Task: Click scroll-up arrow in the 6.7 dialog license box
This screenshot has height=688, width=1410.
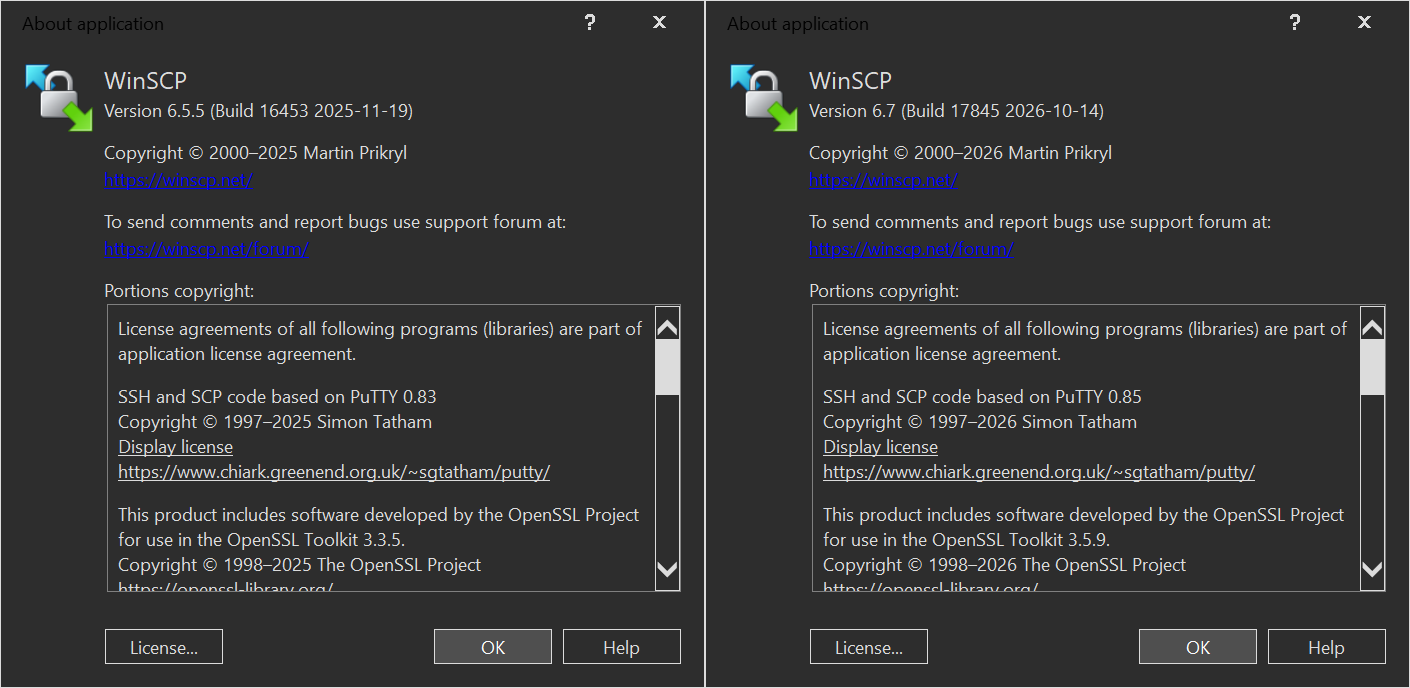Action: pyautogui.click(x=1372, y=327)
